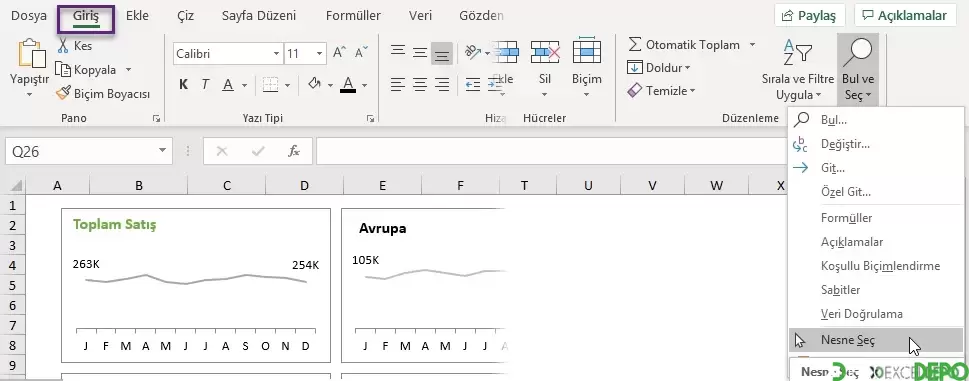Choose Özel Git... from the menu
The image size is (969, 381).
(x=876, y=191)
